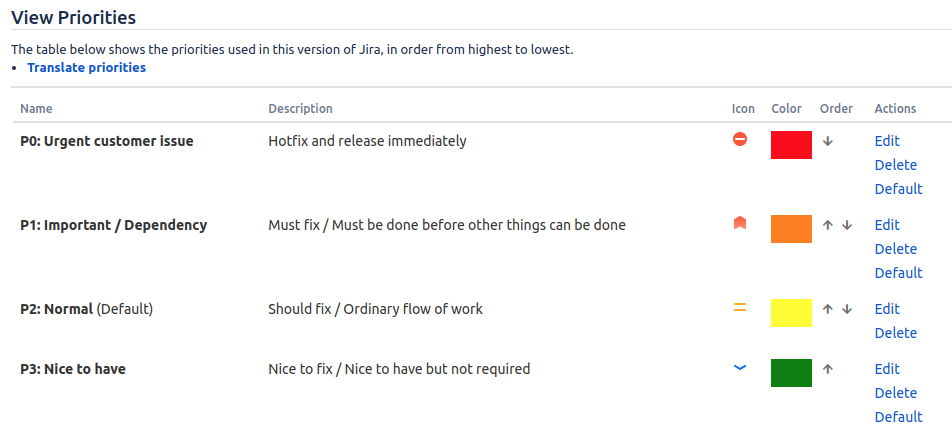Click the green P3 color swatch

(791, 373)
